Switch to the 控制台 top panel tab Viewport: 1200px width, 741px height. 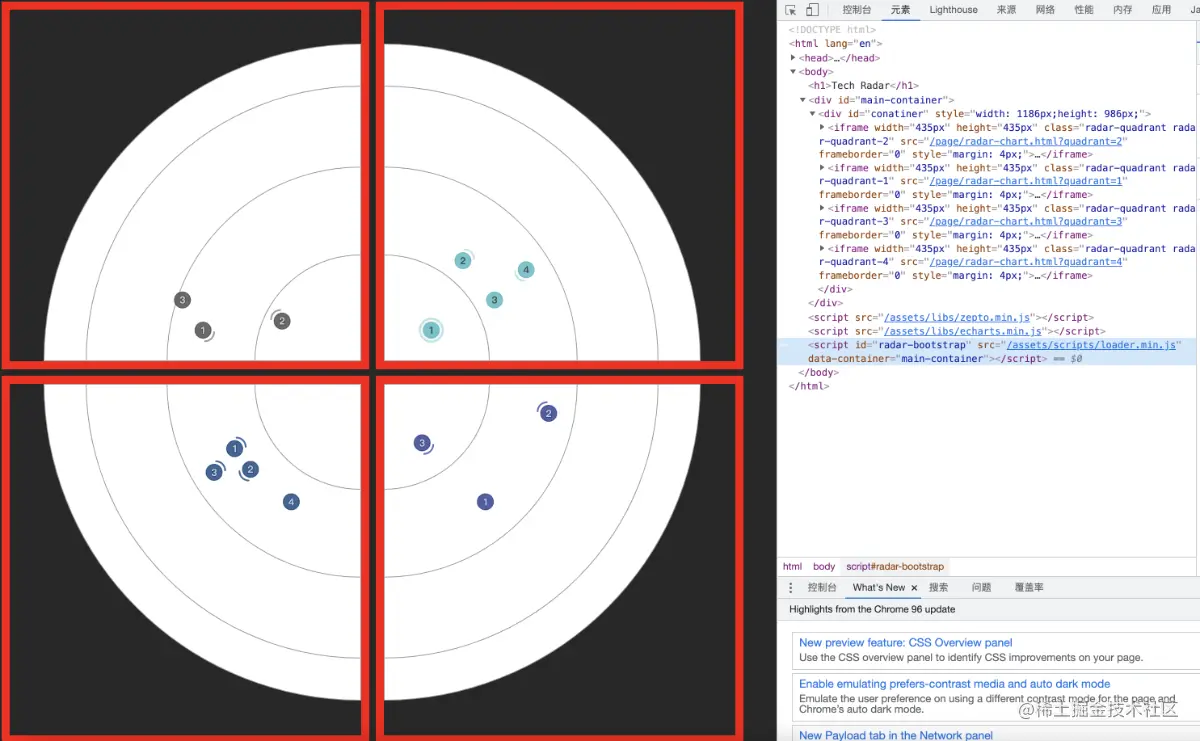click(857, 10)
